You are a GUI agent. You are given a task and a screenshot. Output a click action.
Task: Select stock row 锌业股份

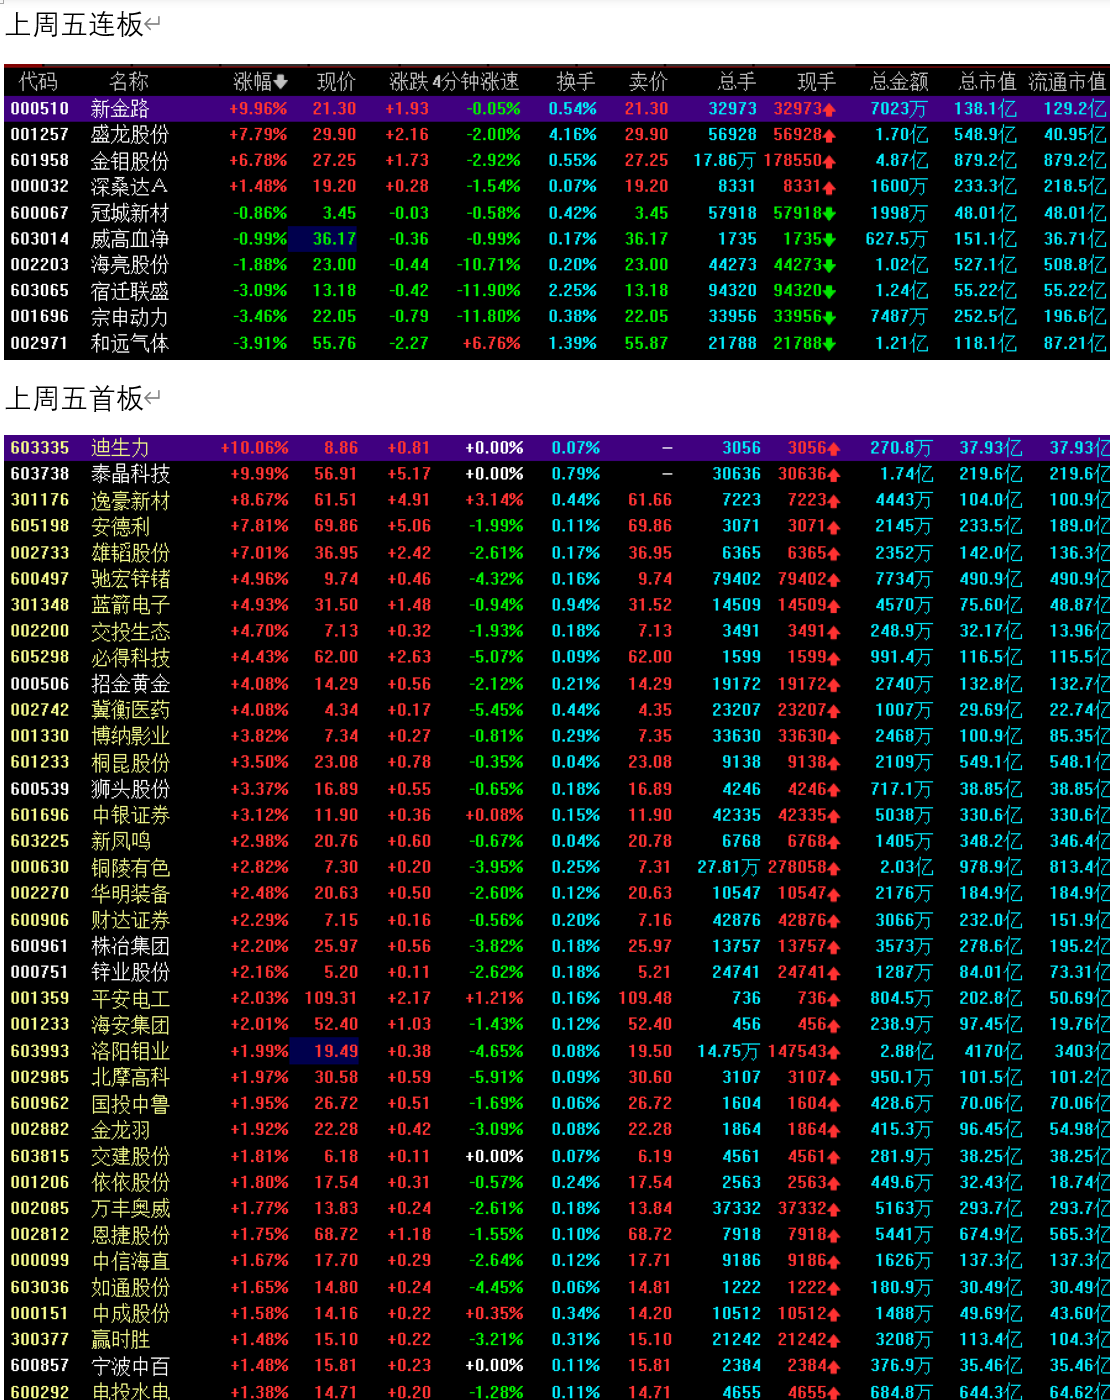557,972
